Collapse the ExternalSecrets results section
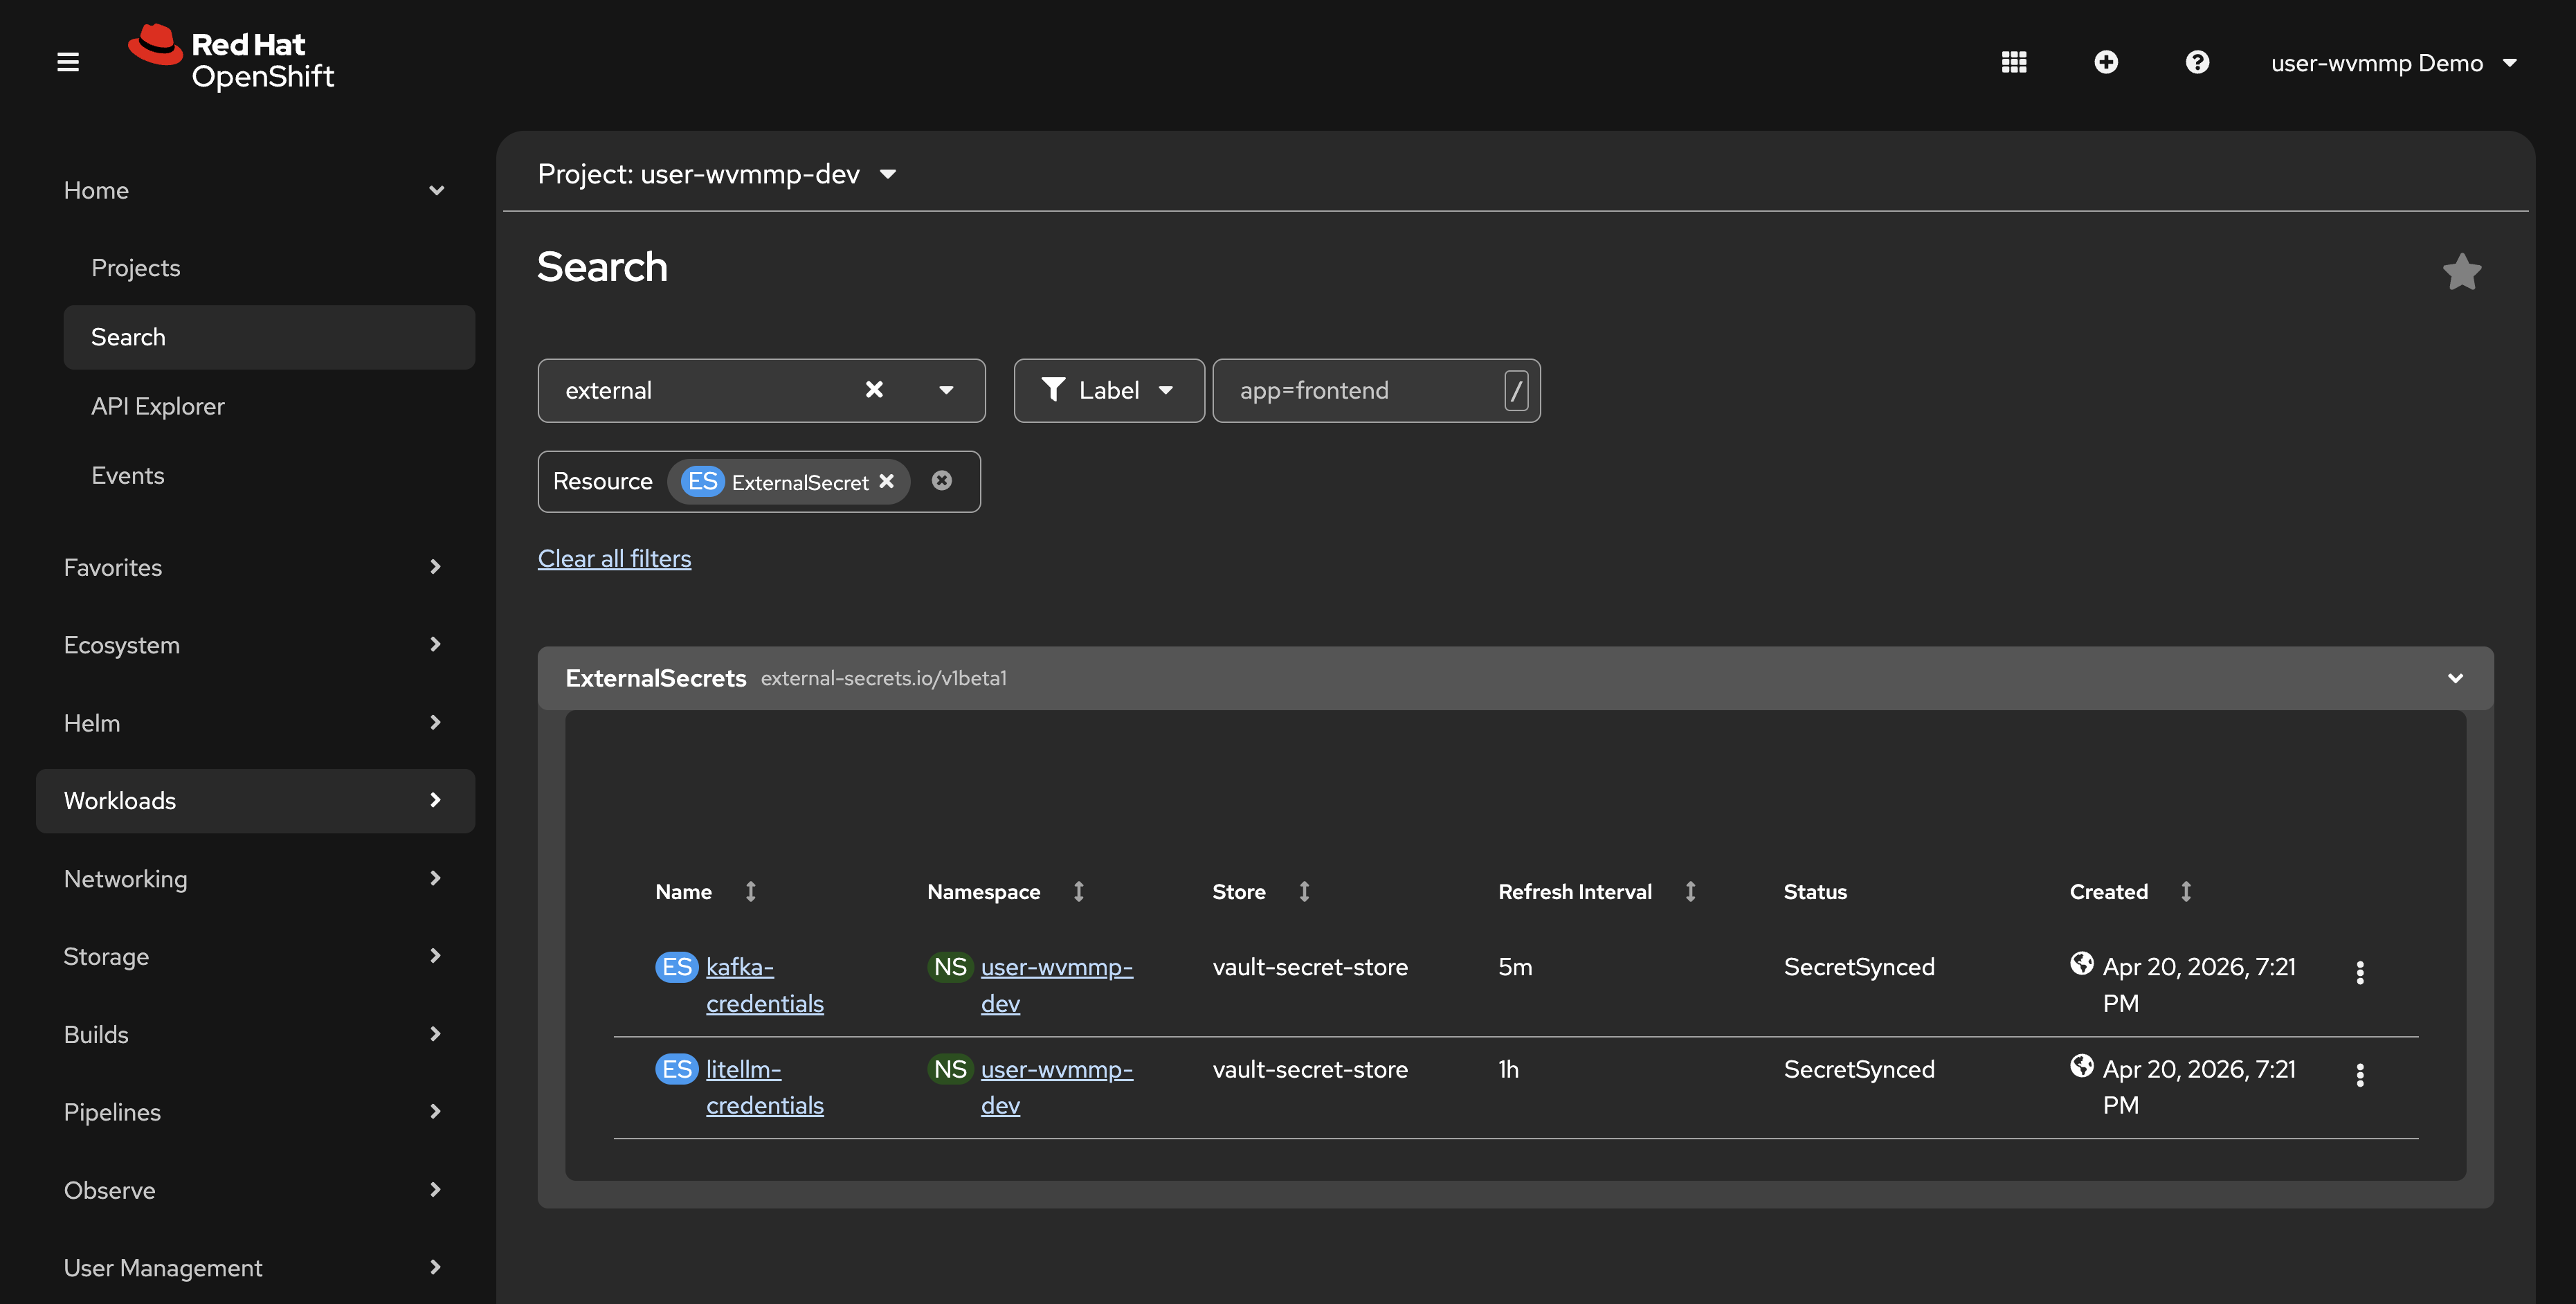This screenshot has height=1304, width=2576. point(2455,678)
